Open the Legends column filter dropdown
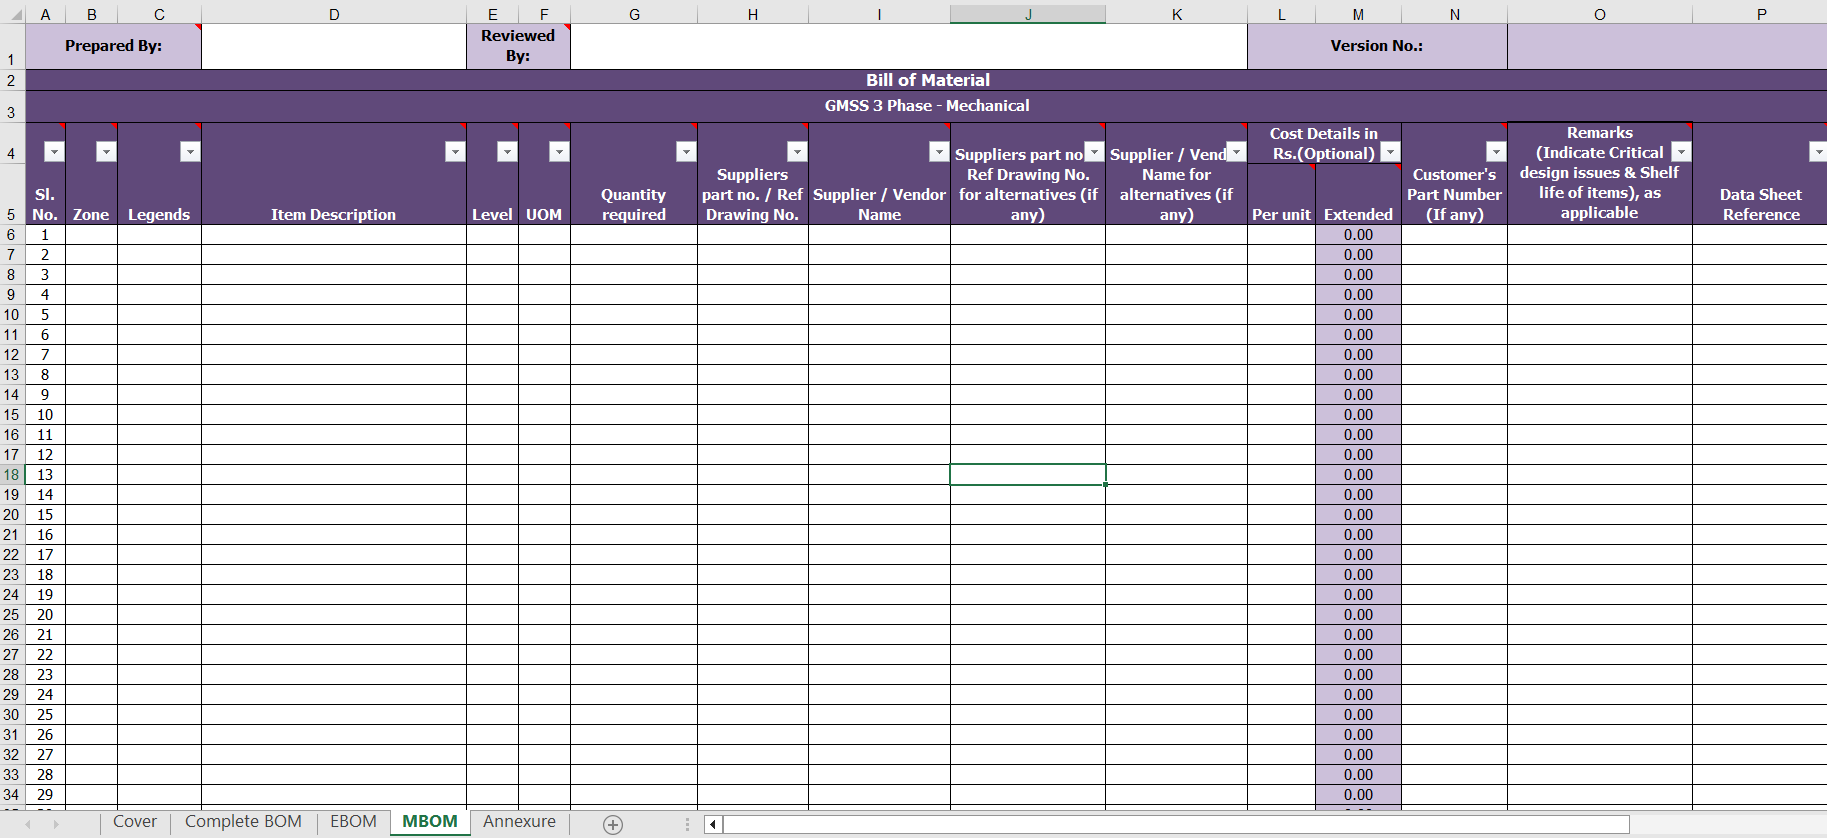 (190, 151)
